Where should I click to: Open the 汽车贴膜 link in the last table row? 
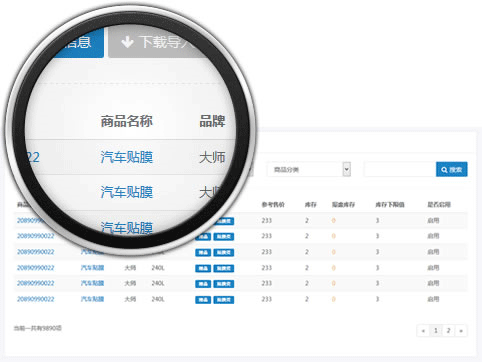pos(92,299)
